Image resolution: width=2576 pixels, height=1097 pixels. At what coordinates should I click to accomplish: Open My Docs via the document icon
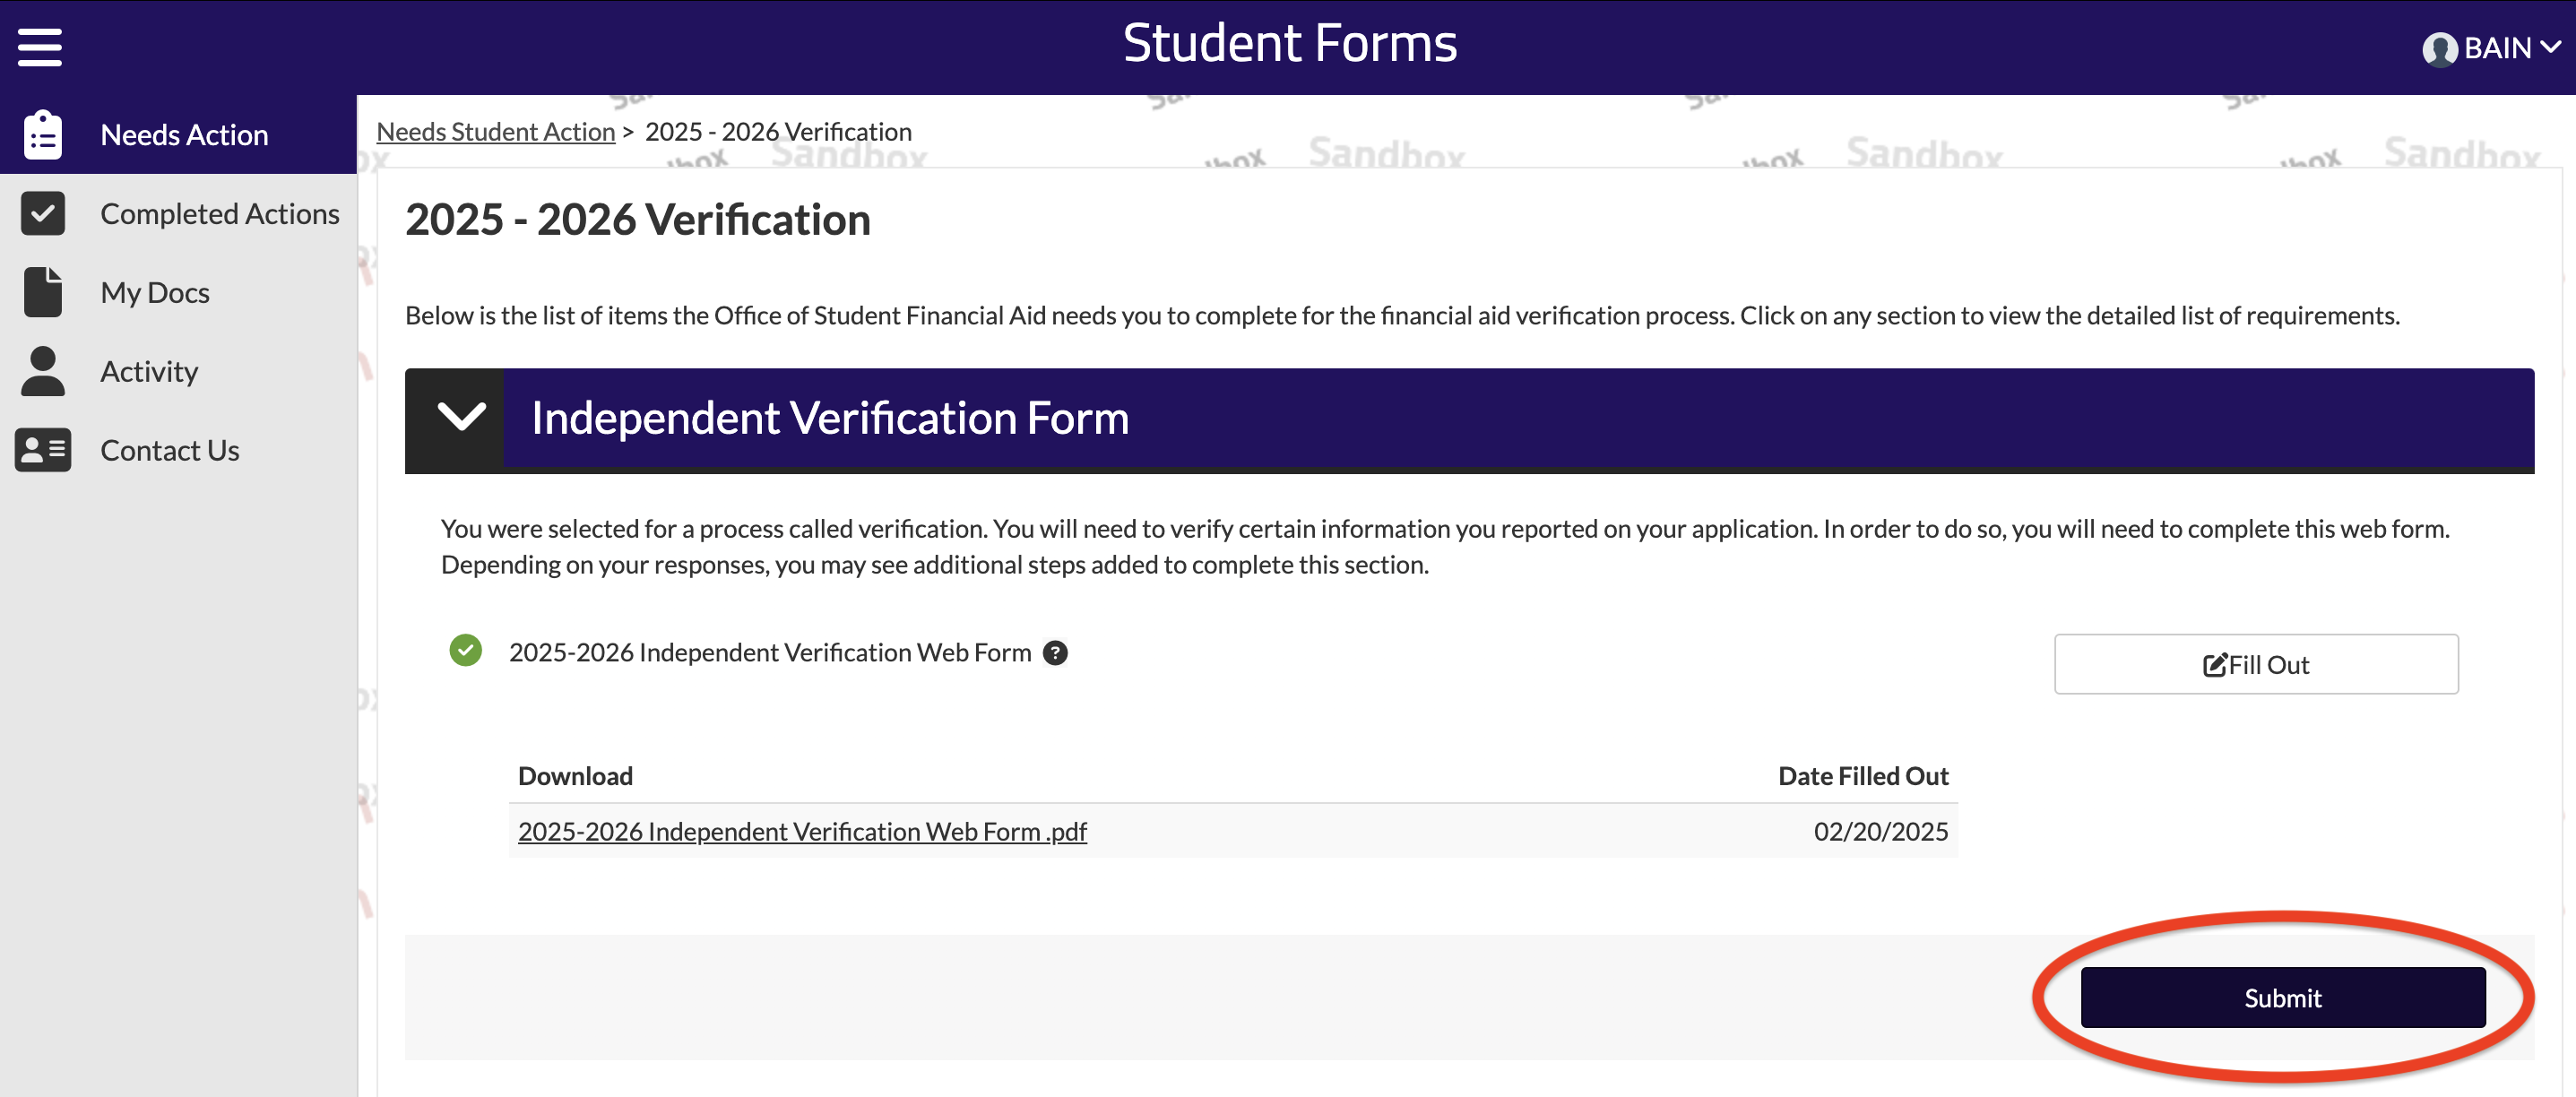(x=42, y=291)
